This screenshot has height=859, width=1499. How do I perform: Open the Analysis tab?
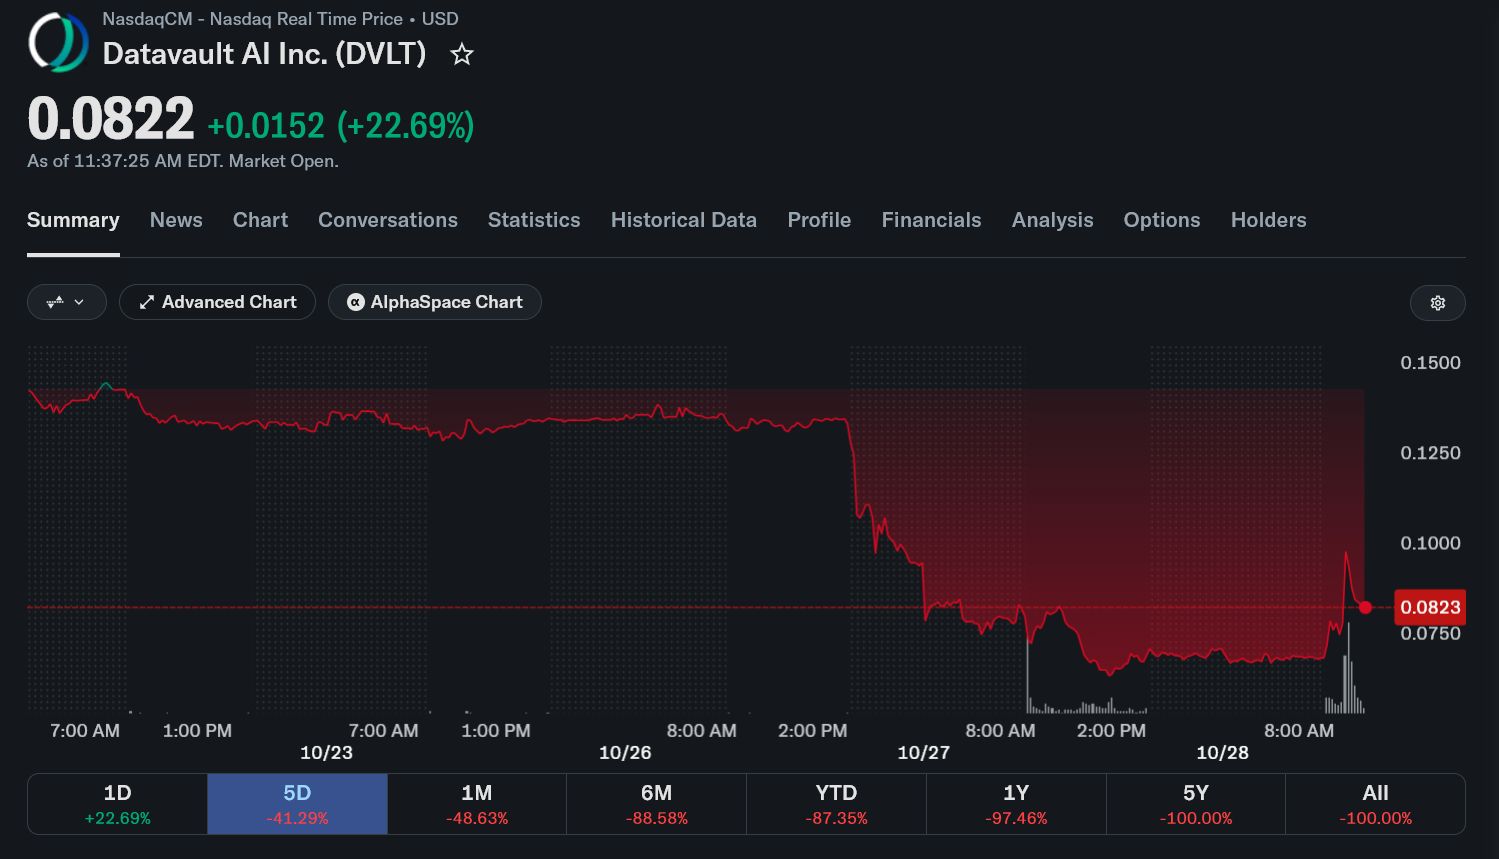(1052, 220)
